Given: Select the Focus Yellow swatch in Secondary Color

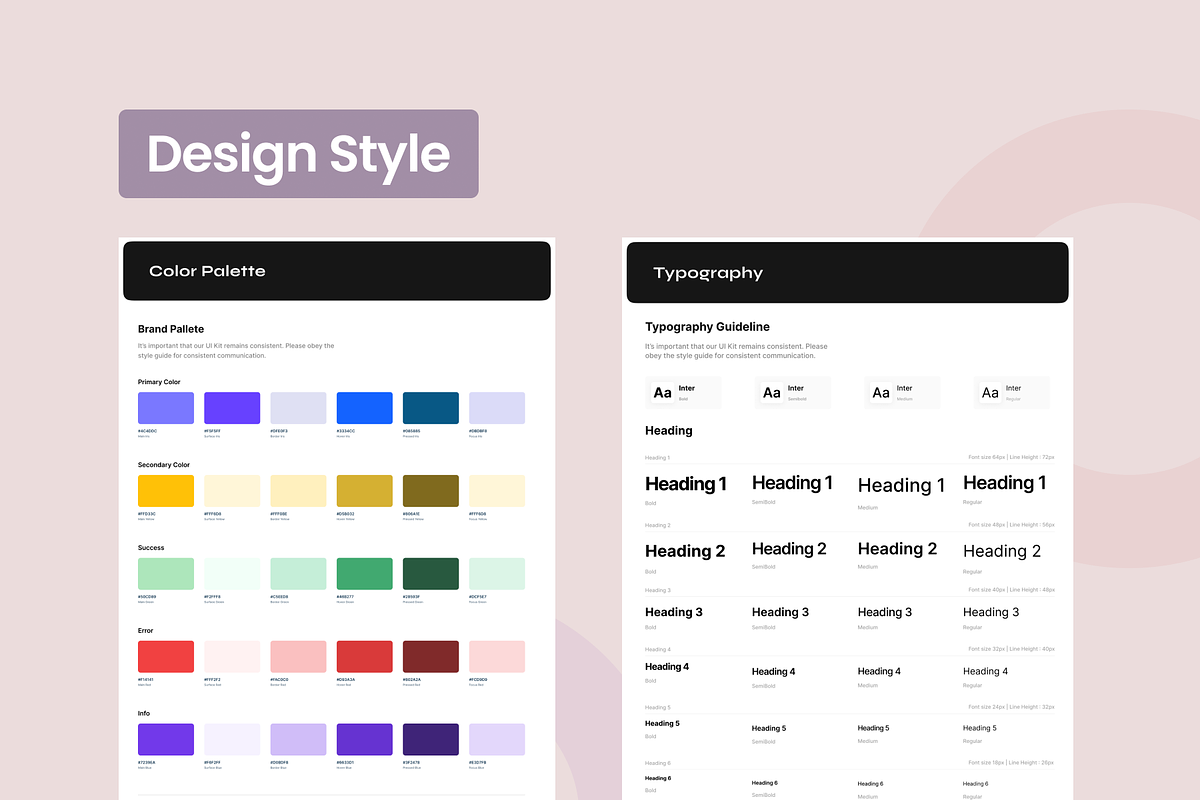Looking at the screenshot, I should (497, 491).
